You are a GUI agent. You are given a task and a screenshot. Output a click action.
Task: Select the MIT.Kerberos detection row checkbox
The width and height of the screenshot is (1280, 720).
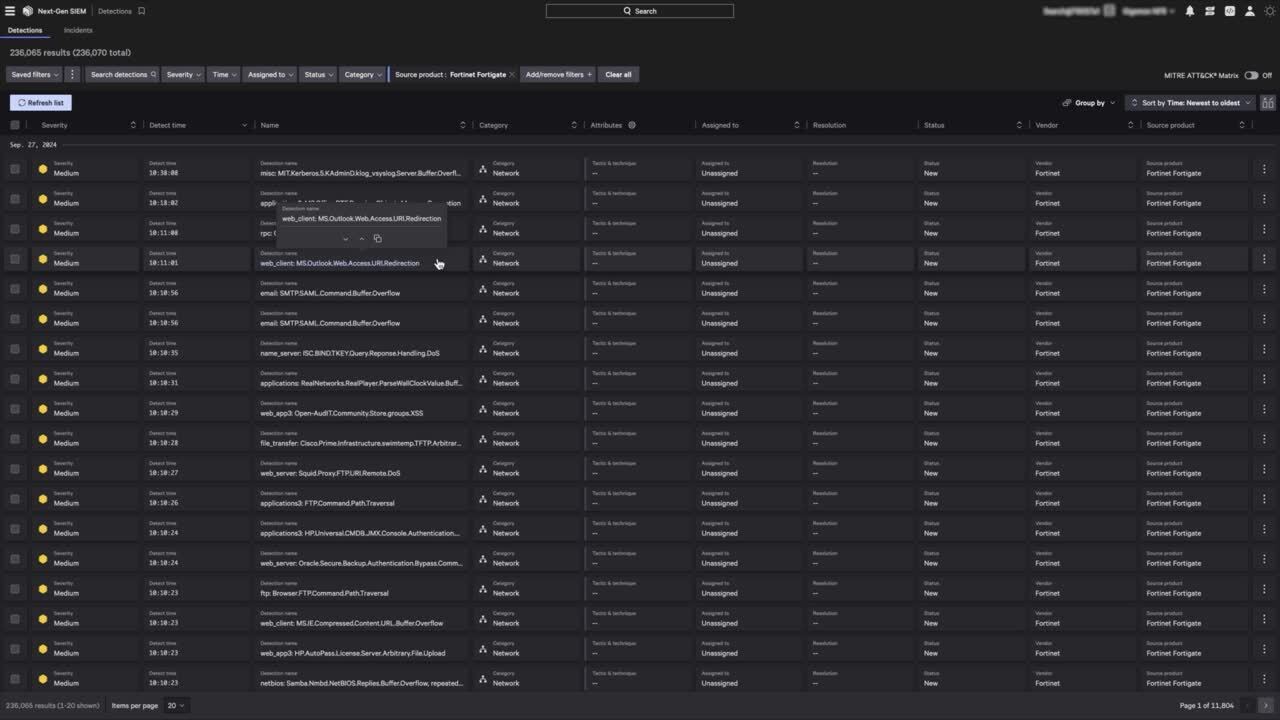coord(15,169)
